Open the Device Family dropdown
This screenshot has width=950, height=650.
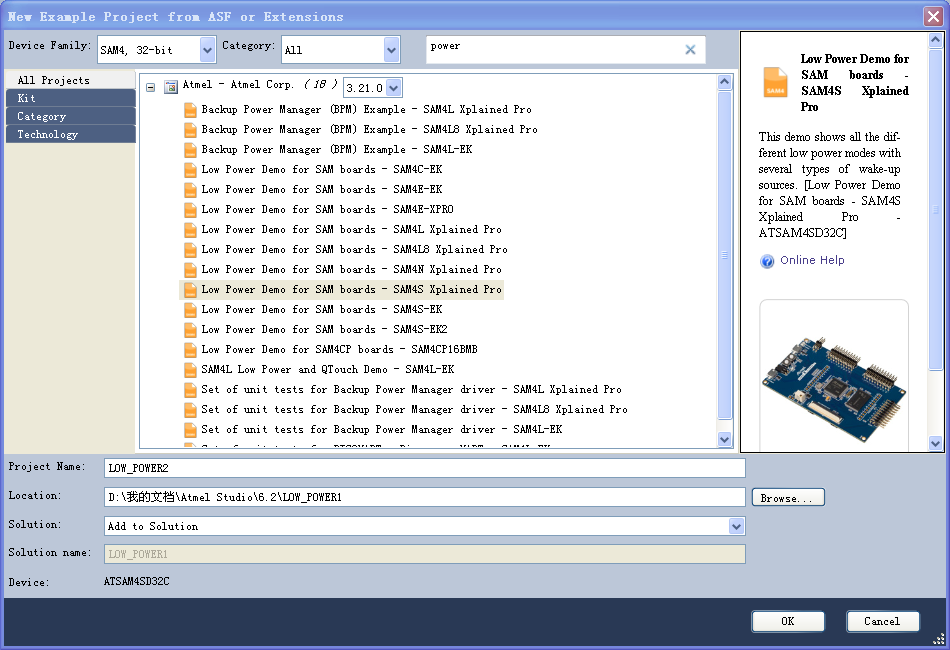[207, 50]
